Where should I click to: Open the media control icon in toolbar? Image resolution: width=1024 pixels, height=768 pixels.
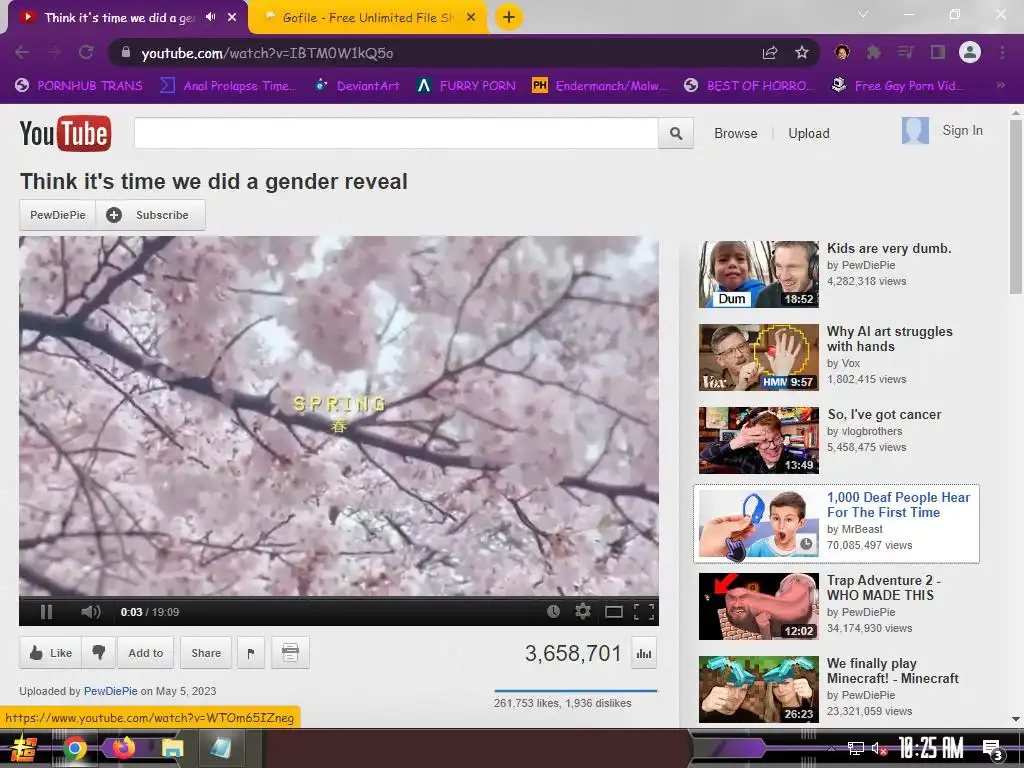905,52
